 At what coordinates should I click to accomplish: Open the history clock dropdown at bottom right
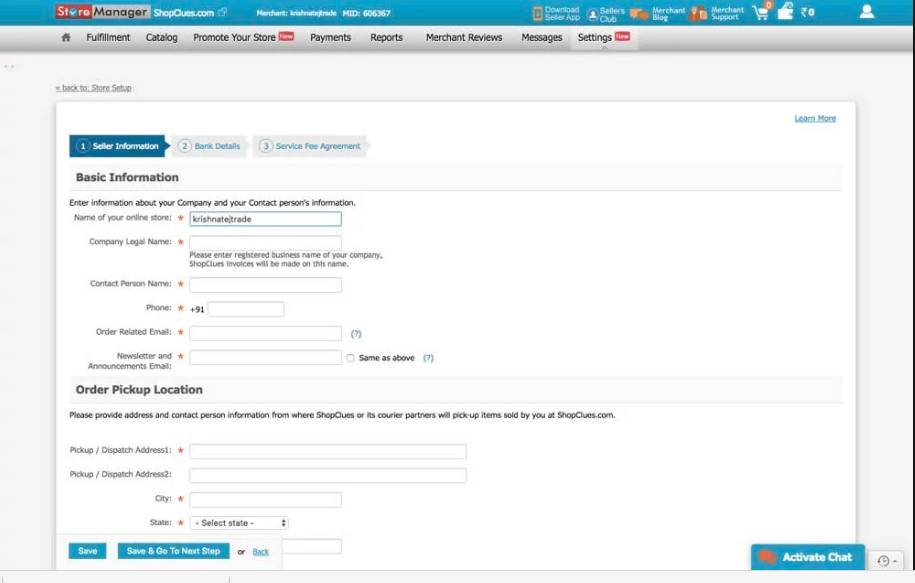pyautogui.click(x=886, y=561)
